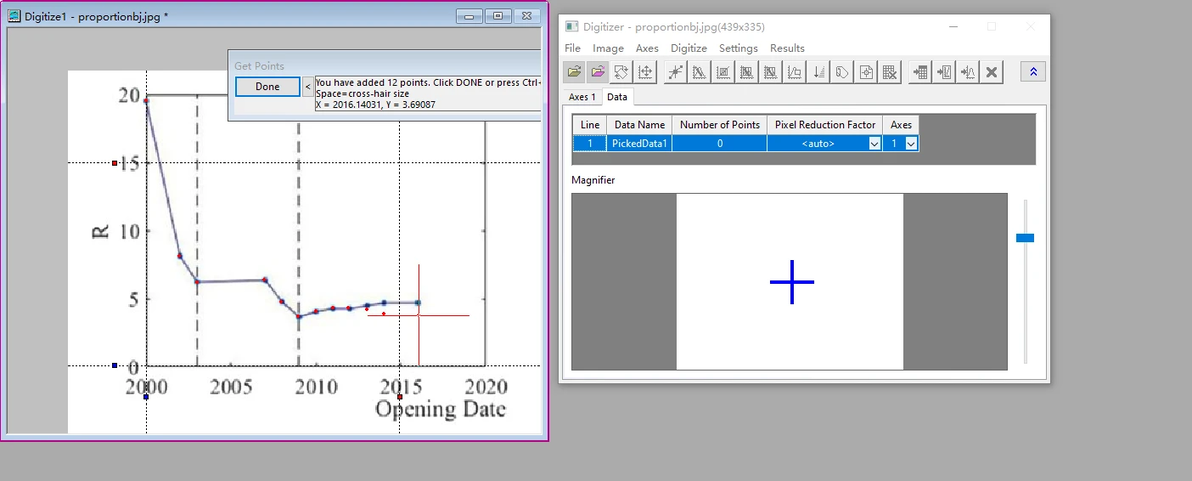Click the arrow button beside Done

(x=308, y=87)
